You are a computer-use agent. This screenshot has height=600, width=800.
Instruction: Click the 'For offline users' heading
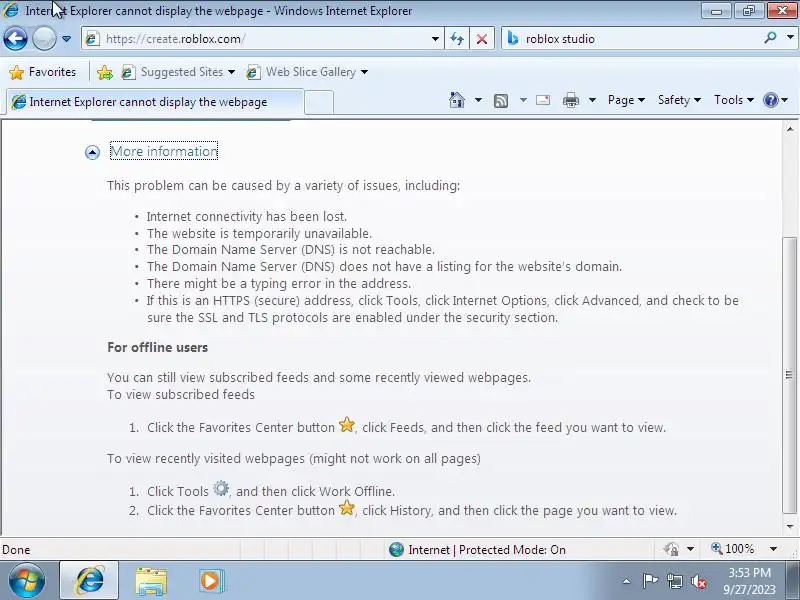158,347
